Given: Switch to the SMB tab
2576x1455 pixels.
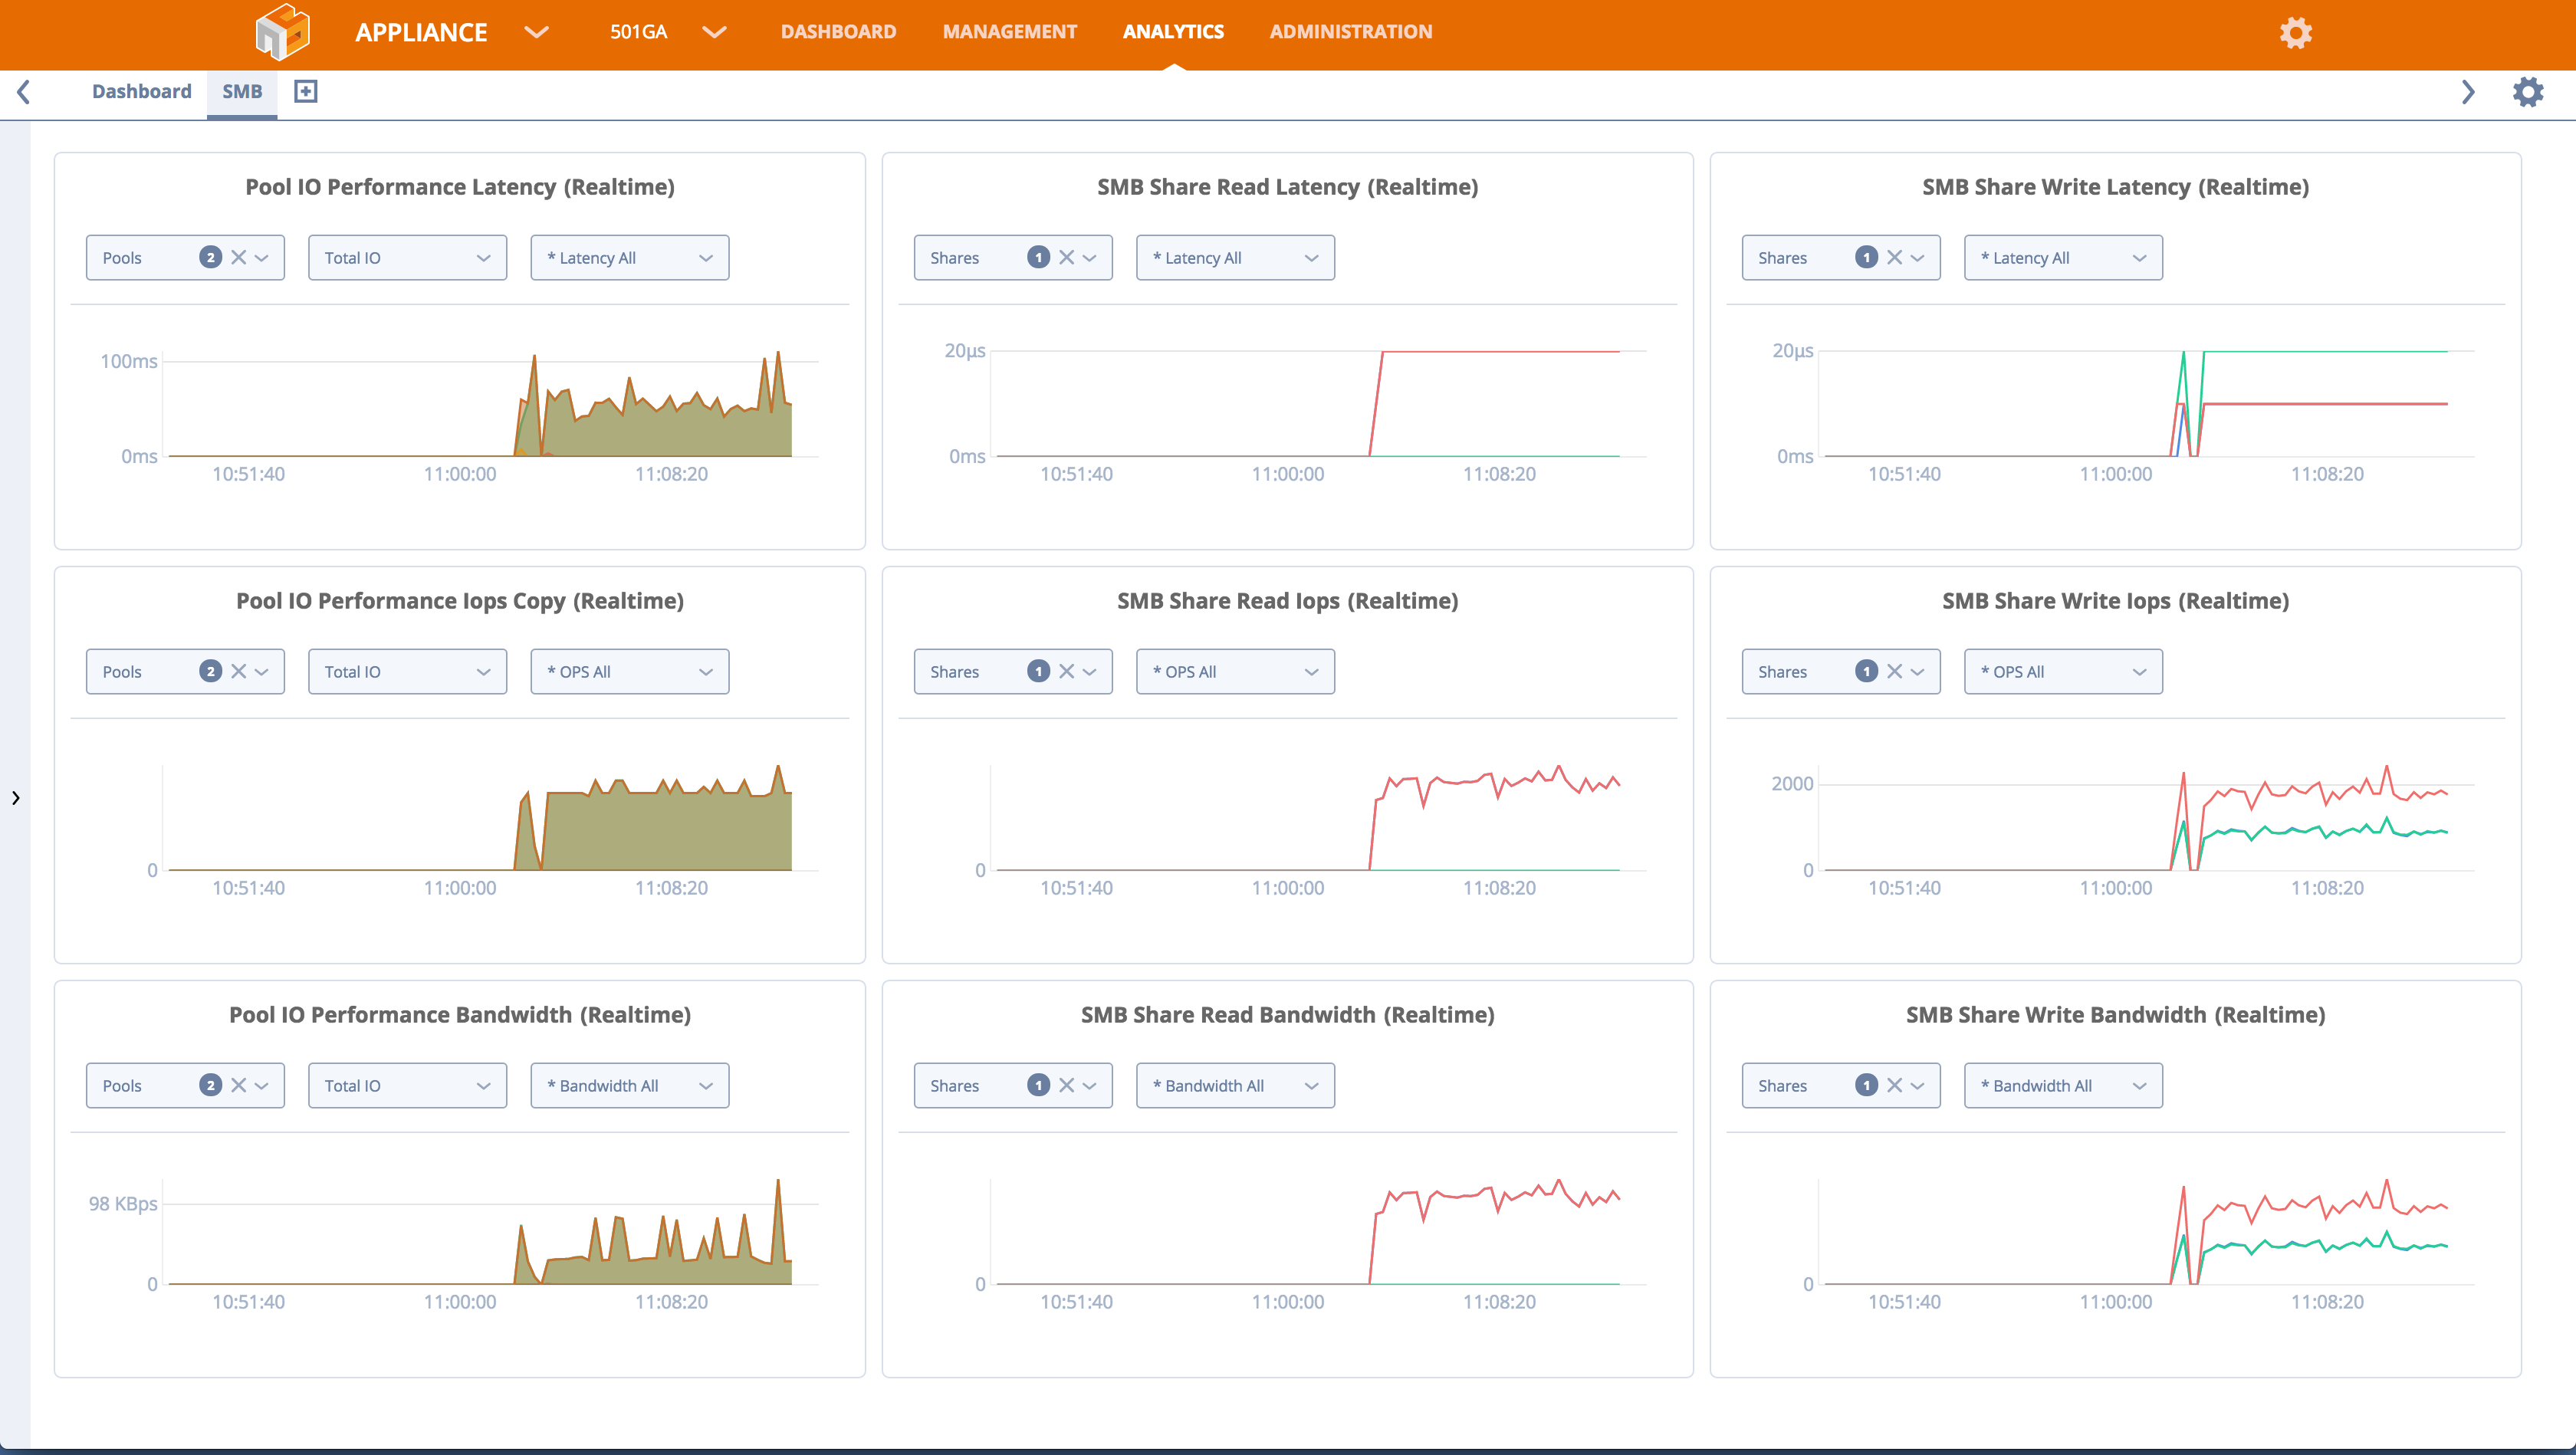Looking at the screenshot, I should [x=242, y=92].
